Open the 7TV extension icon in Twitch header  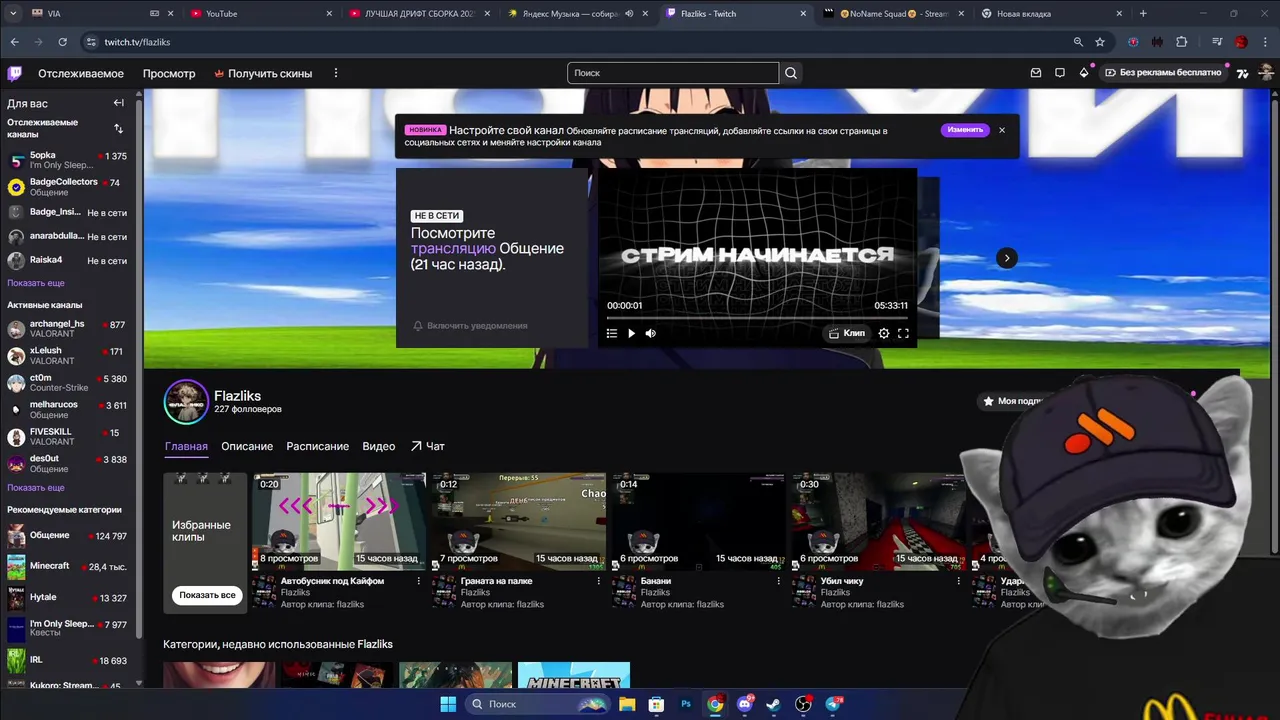click(1242, 73)
